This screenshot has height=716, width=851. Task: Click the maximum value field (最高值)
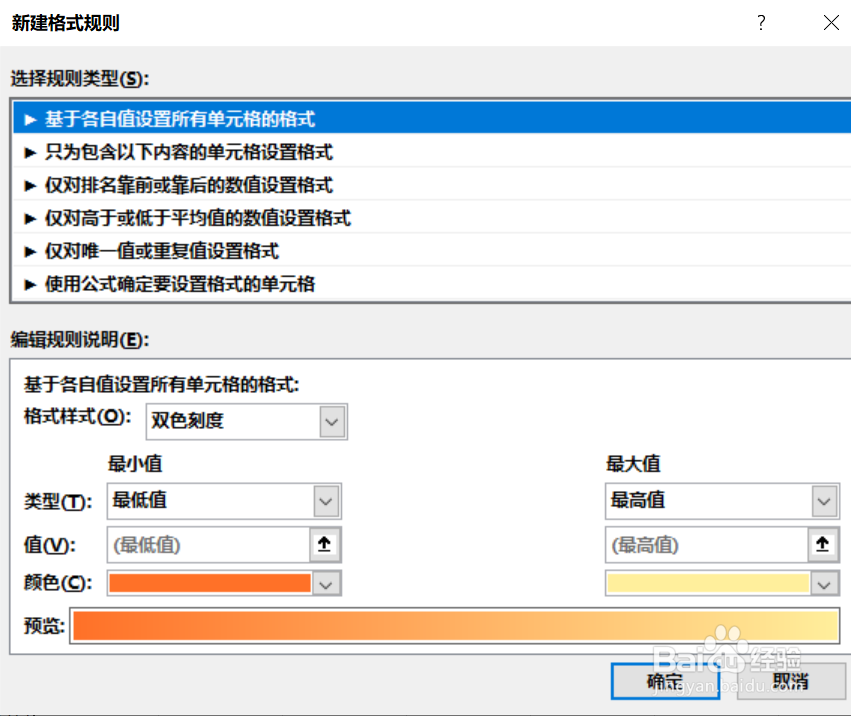(707, 544)
